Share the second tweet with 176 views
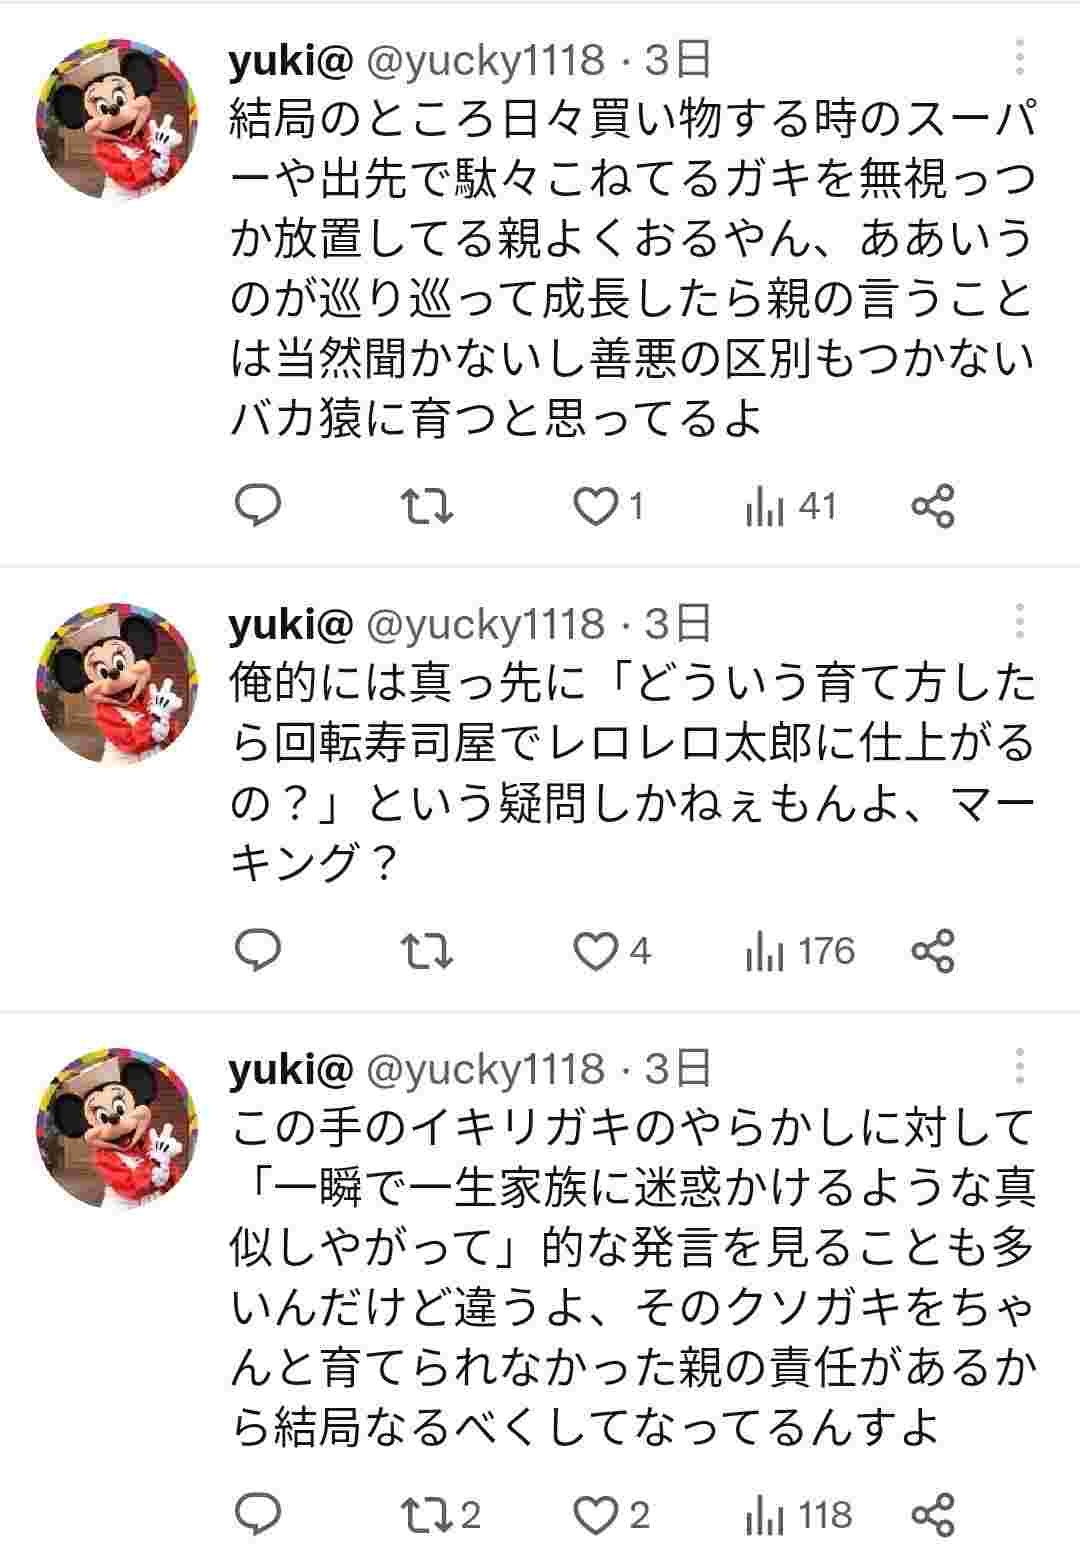 pos(933,951)
